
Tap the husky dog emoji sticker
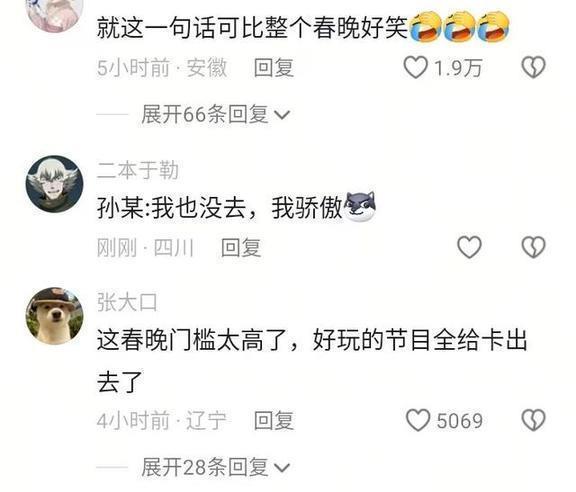[360, 207]
